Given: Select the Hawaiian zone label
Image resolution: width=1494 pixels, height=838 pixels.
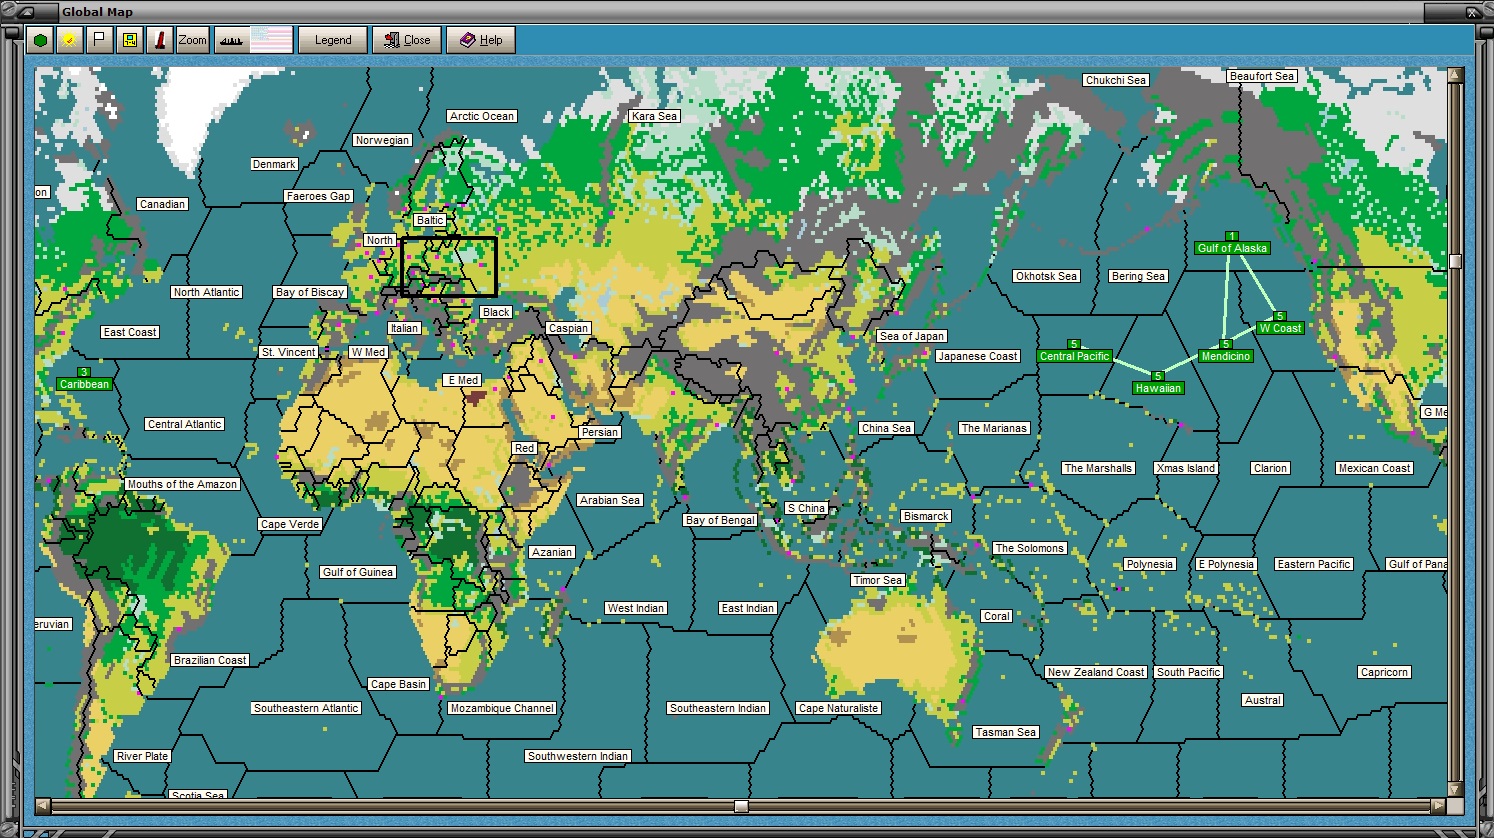Looking at the screenshot, I should pyautogui.click(x=1158, y=388).
